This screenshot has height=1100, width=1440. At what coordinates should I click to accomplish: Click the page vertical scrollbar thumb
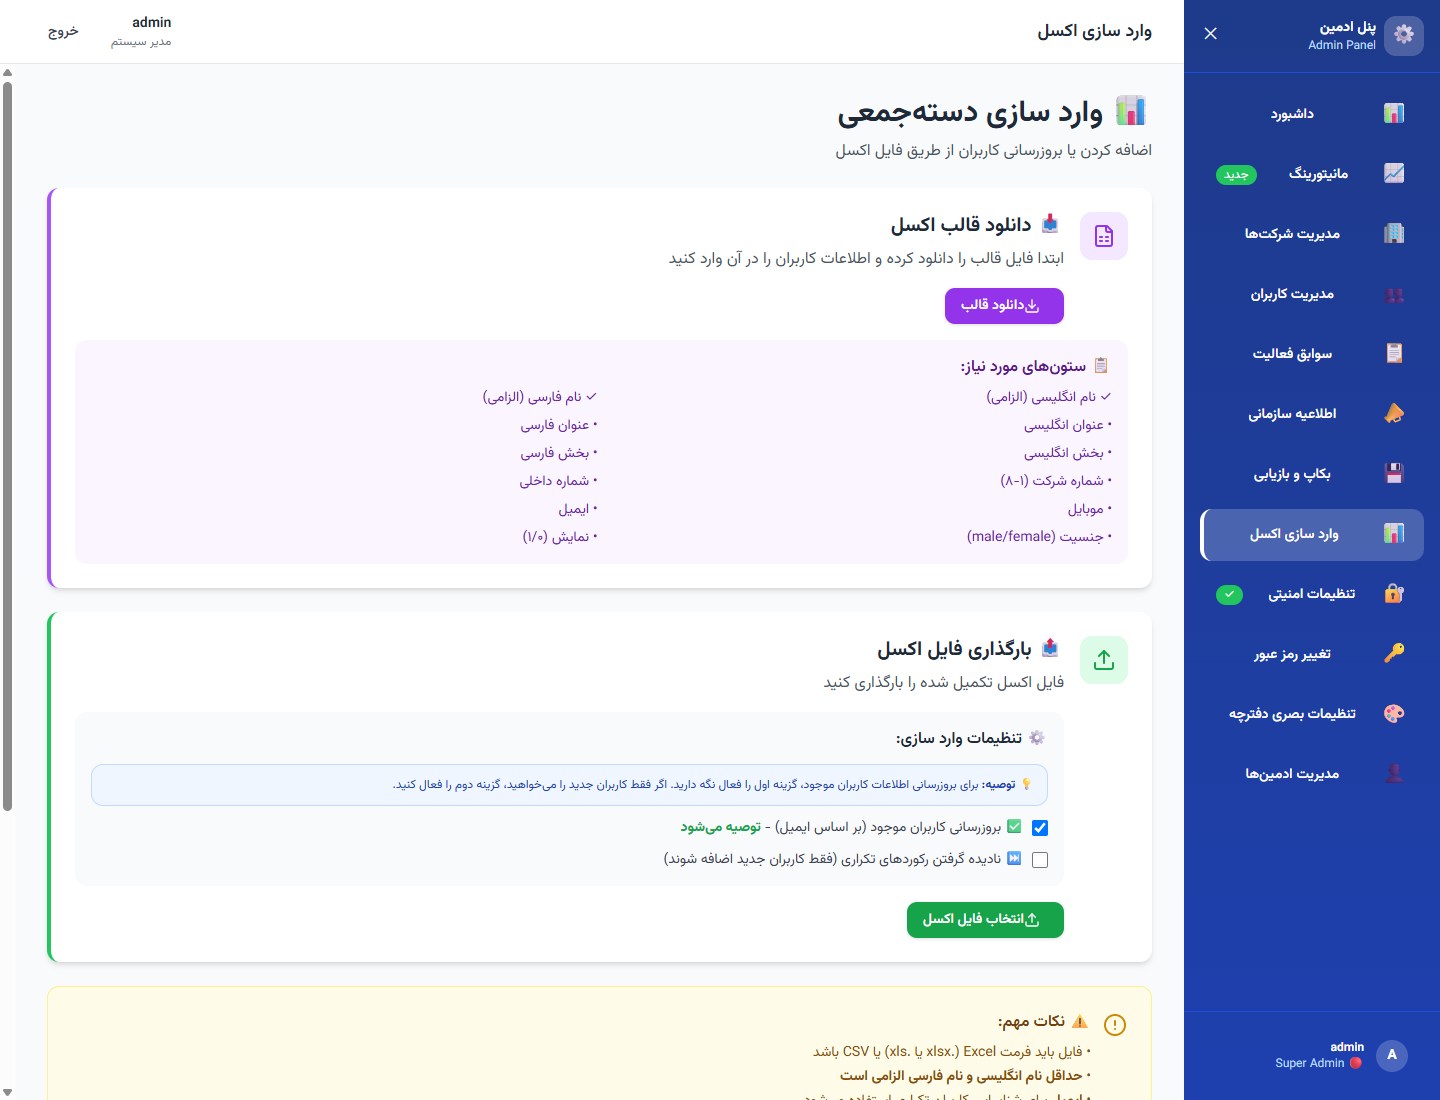[x=8, y=446]
